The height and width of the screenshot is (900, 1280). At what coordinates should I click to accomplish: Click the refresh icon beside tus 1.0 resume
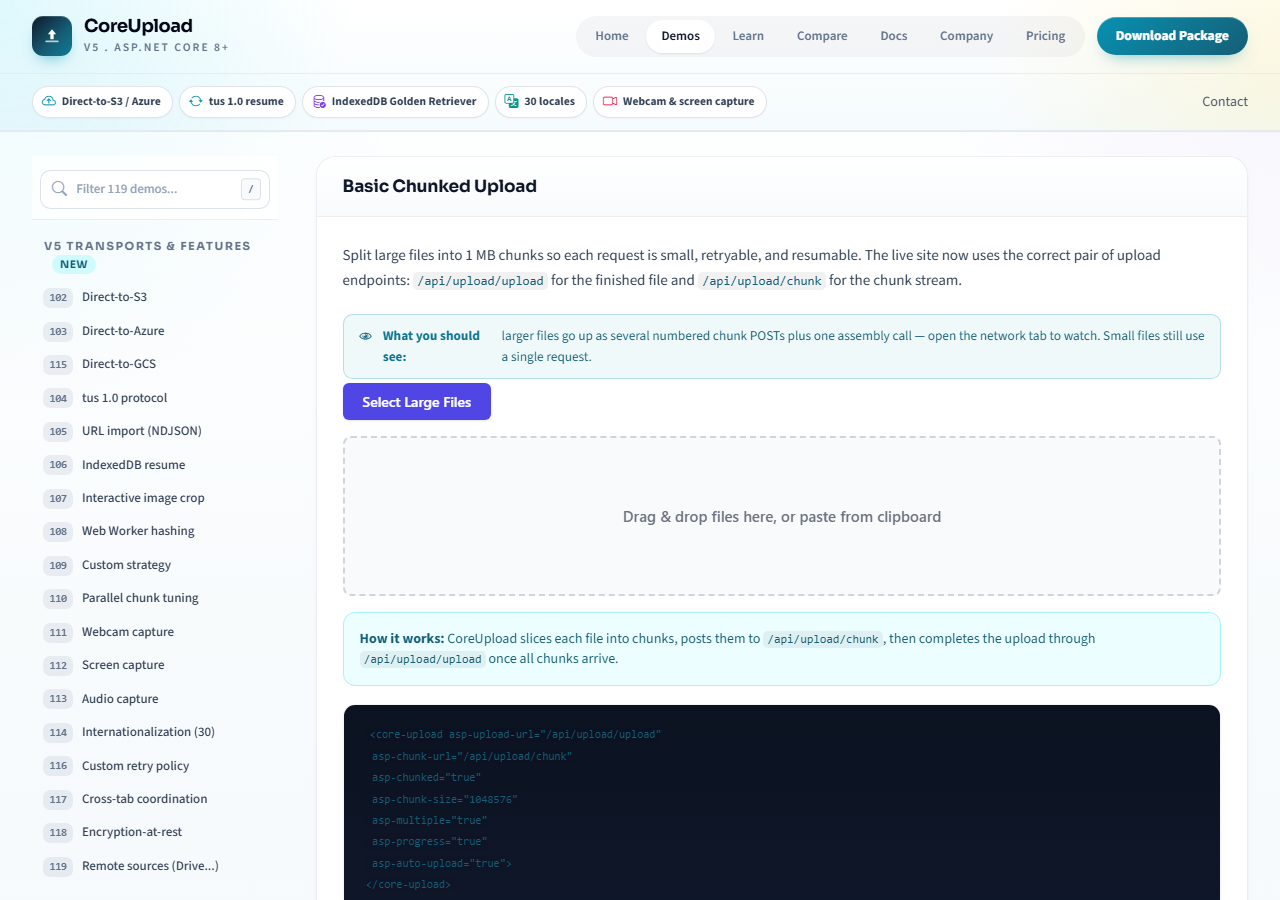tap(196, 101)
